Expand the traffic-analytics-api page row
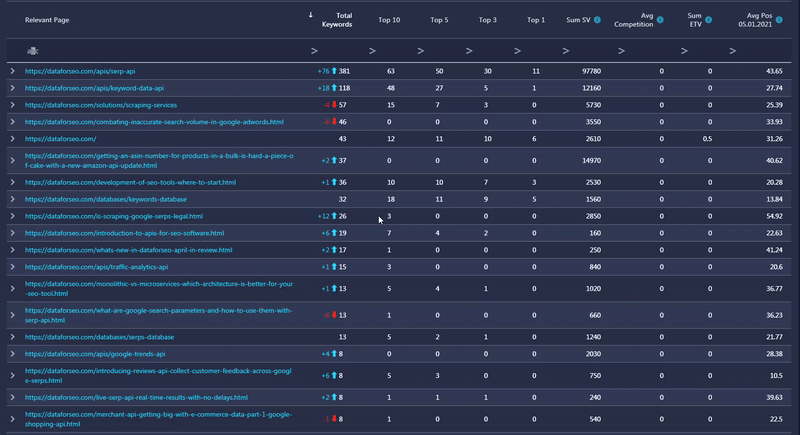Viewport: 800px width, 435px height. [13, 267]
